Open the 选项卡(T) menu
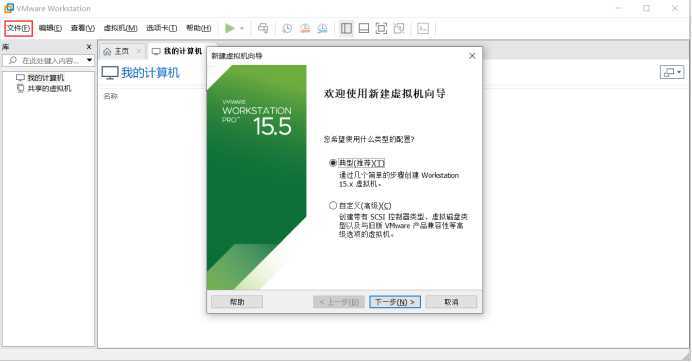The image size is (692, 362). point(162,28)
